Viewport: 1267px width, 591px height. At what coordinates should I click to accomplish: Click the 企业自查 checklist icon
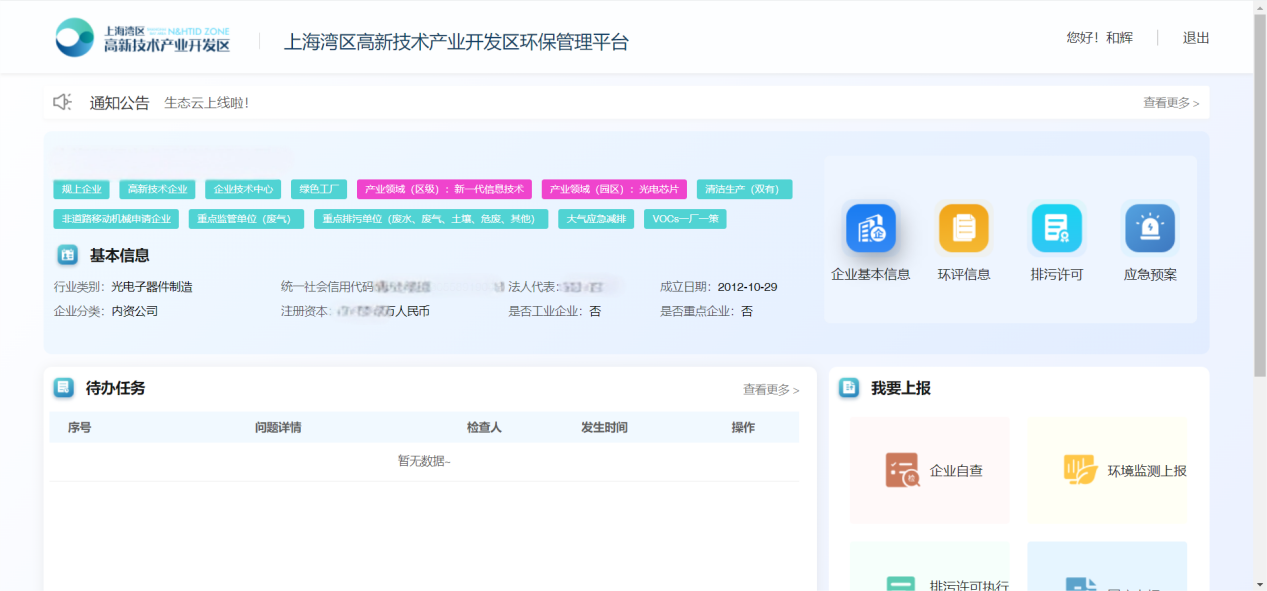(x=902, y=470)
